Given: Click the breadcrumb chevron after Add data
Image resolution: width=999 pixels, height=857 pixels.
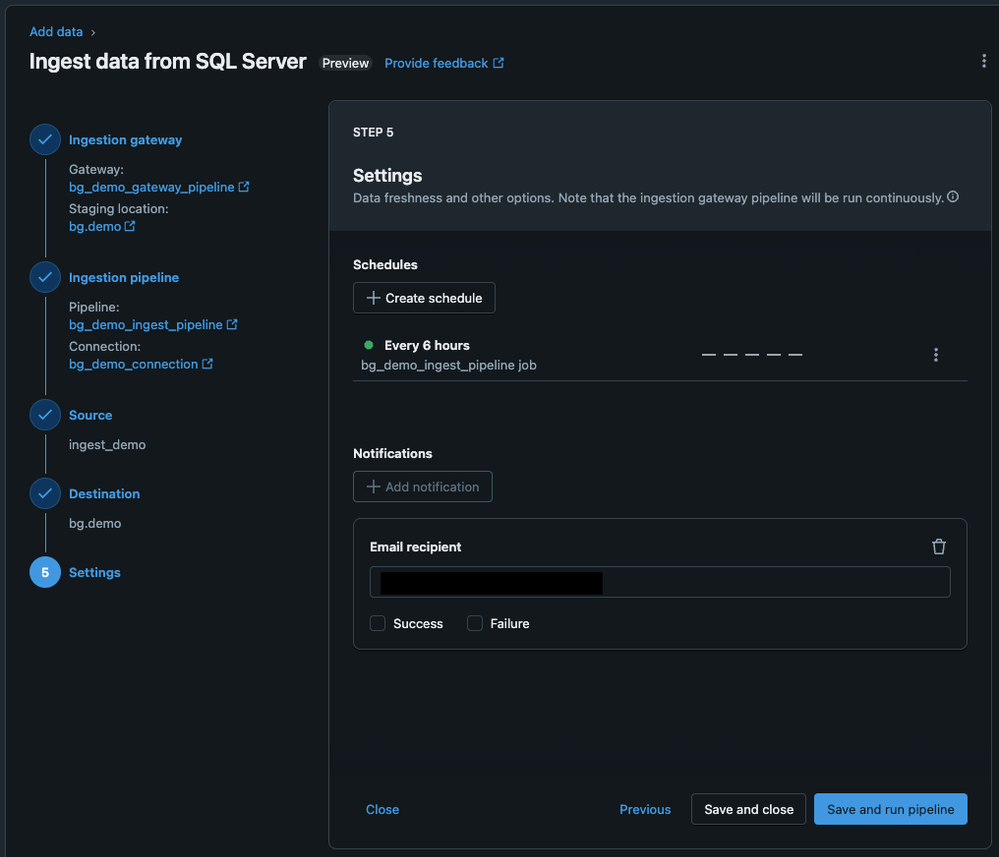Looking at the screenshot, I should click(93, 32).
